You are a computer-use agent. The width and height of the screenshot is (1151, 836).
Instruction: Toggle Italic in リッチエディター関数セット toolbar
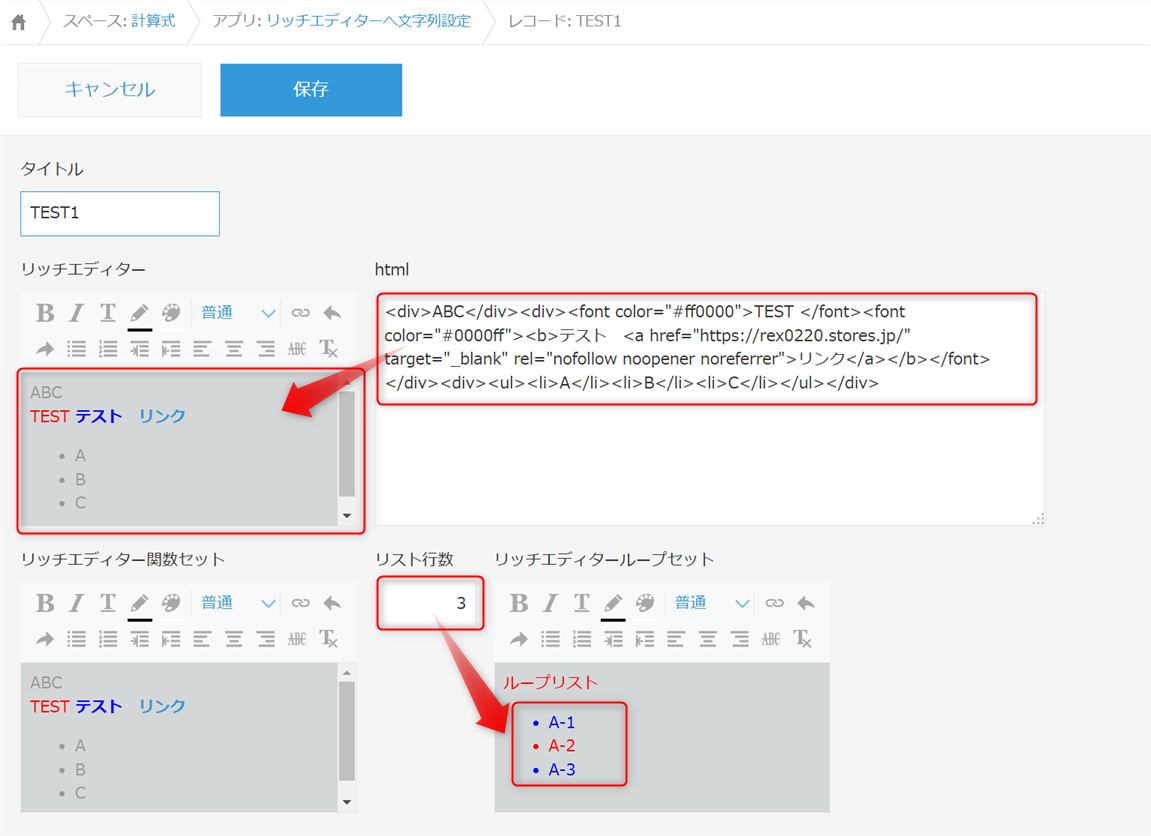click(76, 603)
